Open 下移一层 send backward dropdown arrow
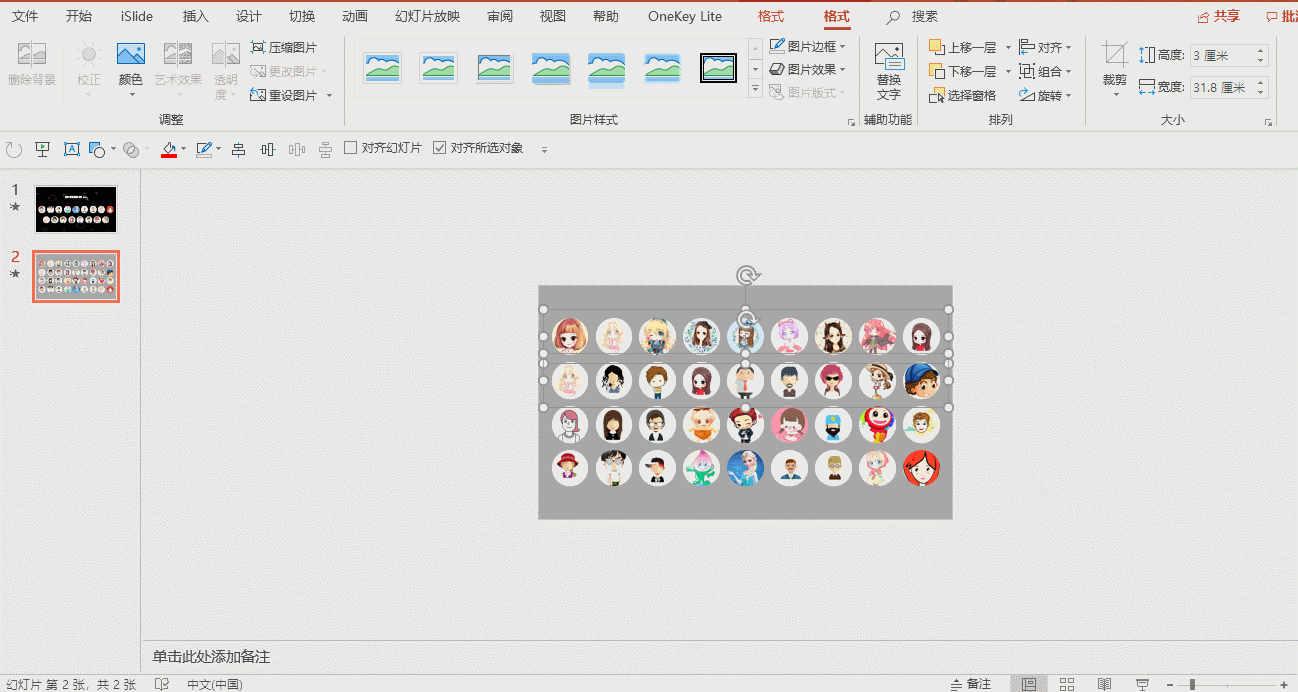This screenshot has height=692, width=1298. 1007,72
